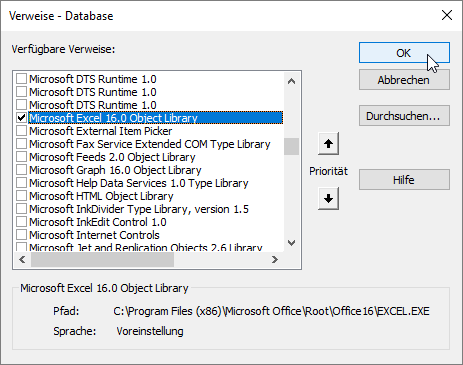This screenshot has height=365, width=463.
Task: Click the vertical scrollbar thumb
Action: pos(291,147)
